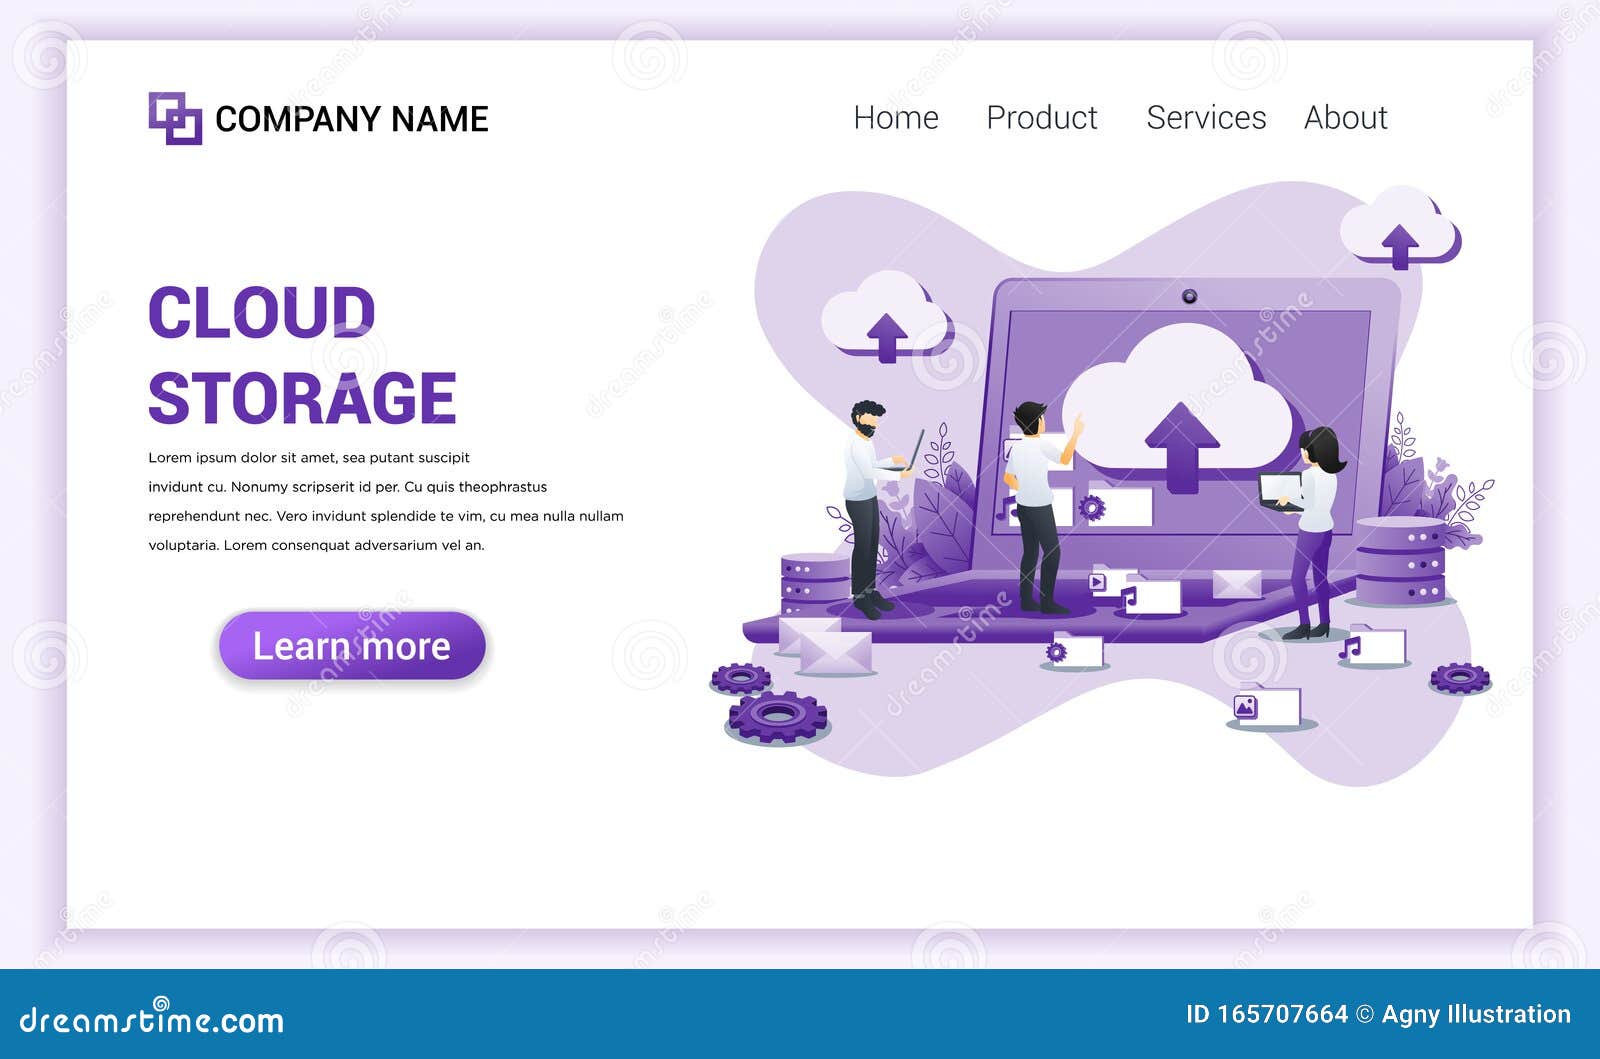Click the small gear beside the document card
Screen dimensions: 1600x1059
(1056, 651)
